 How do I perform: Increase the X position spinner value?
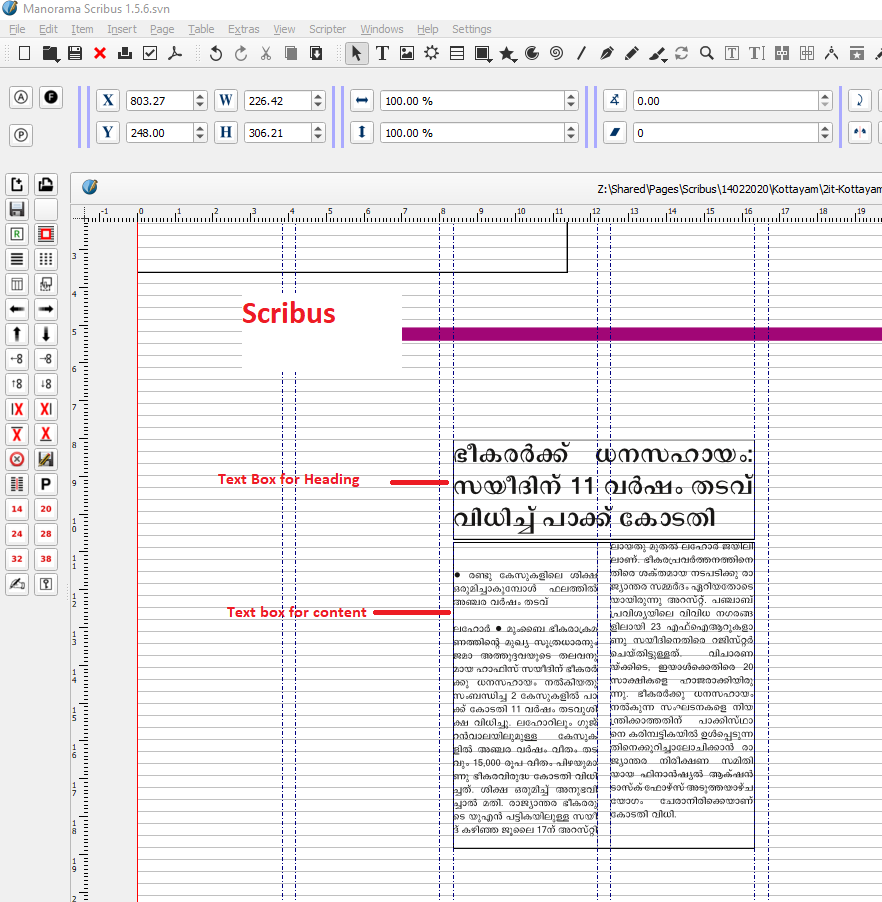click(200, 96)
